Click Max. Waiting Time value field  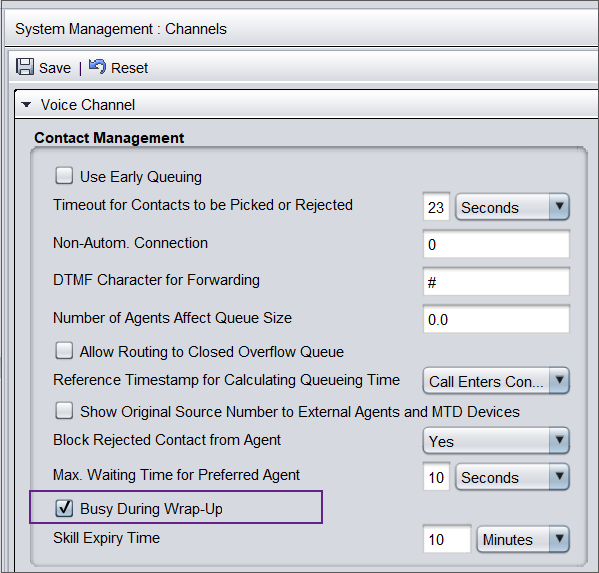pyautogui.click(x=436, y=476)
